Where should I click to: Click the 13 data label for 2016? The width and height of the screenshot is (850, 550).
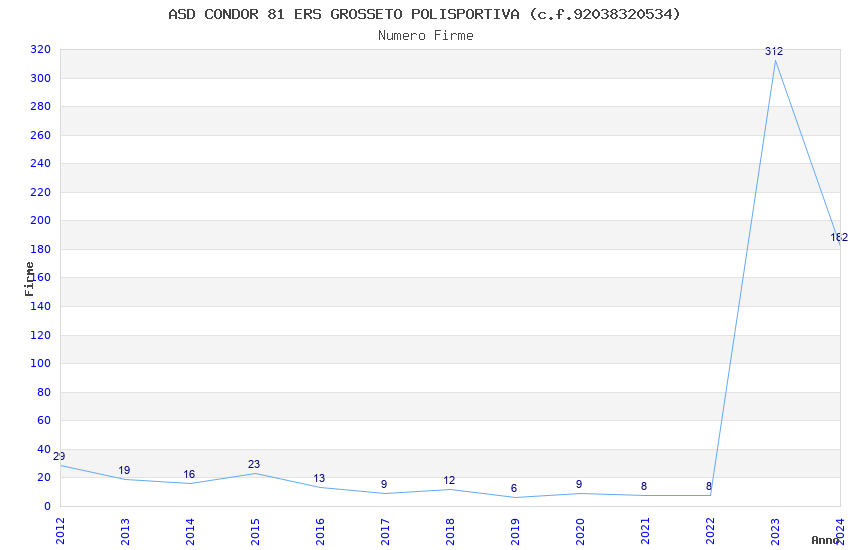319,478
